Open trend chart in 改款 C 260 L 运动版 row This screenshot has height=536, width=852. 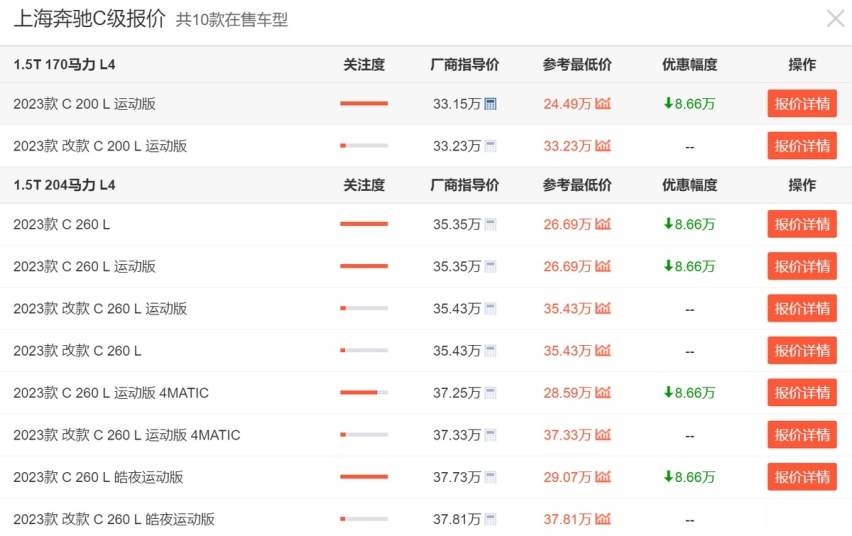[603, 308]
